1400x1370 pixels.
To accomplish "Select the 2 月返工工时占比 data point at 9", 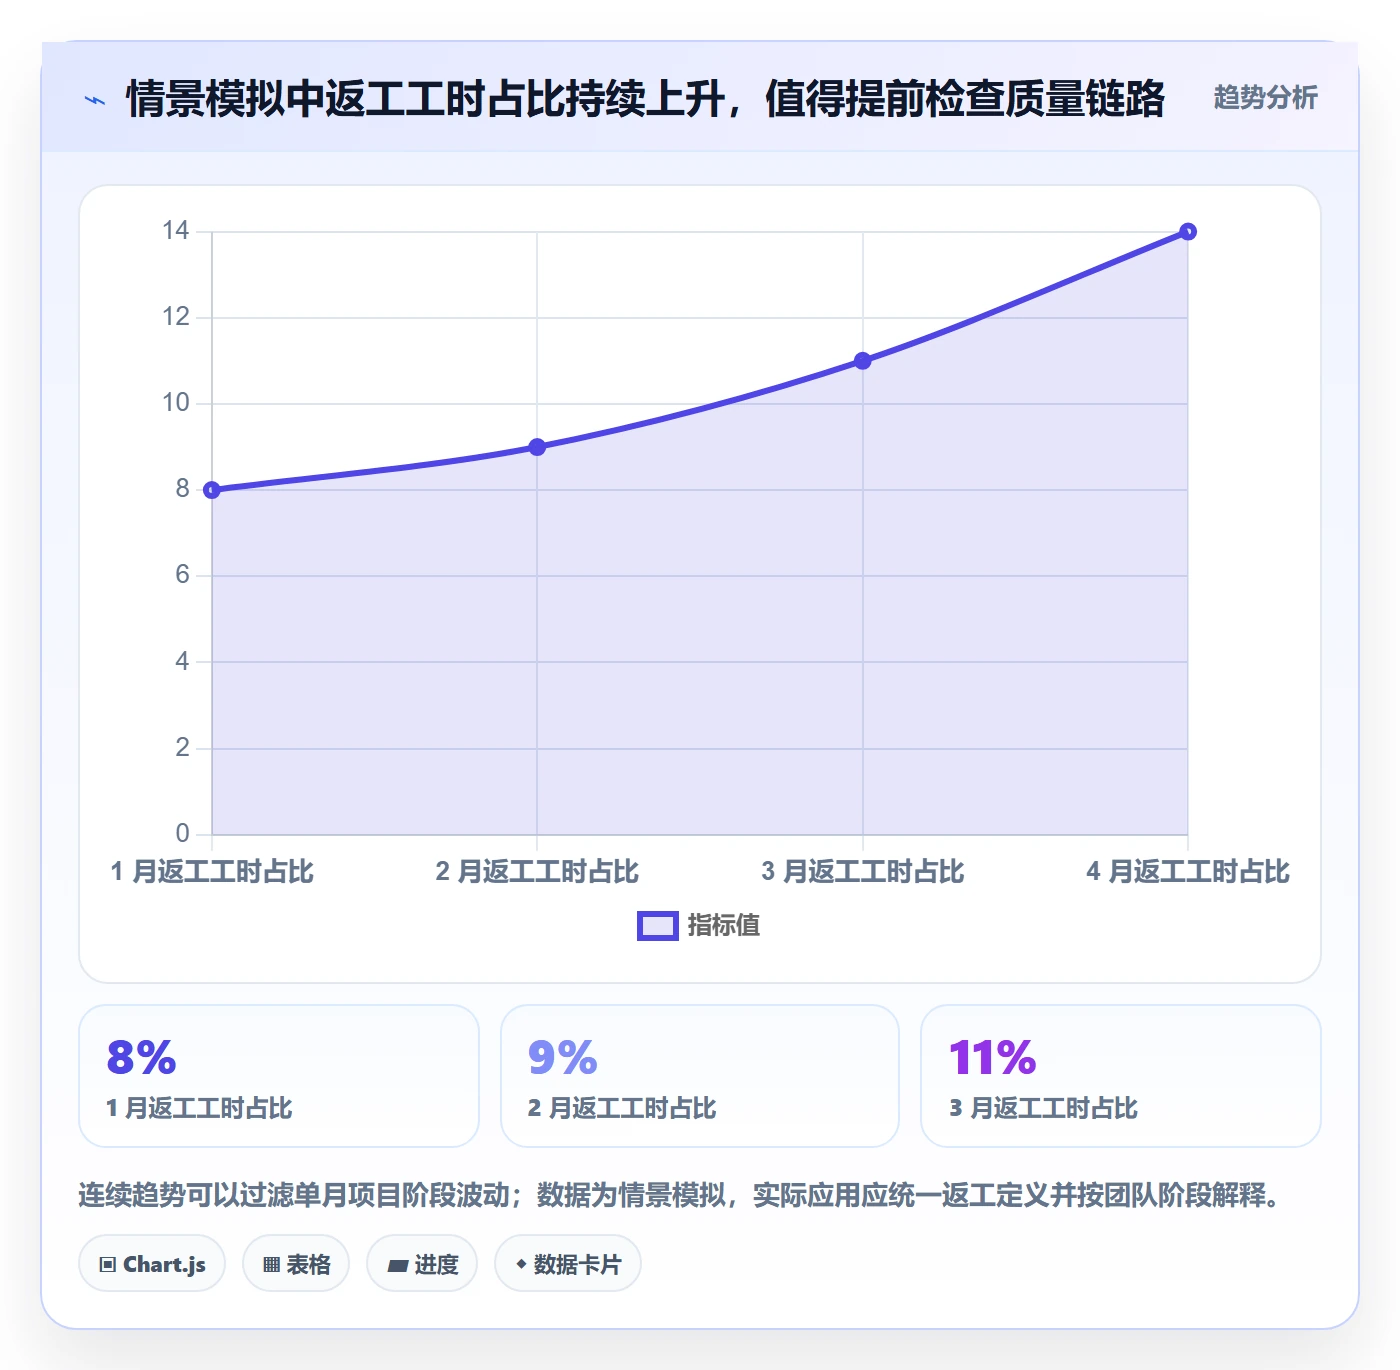I will pos(537,447).
